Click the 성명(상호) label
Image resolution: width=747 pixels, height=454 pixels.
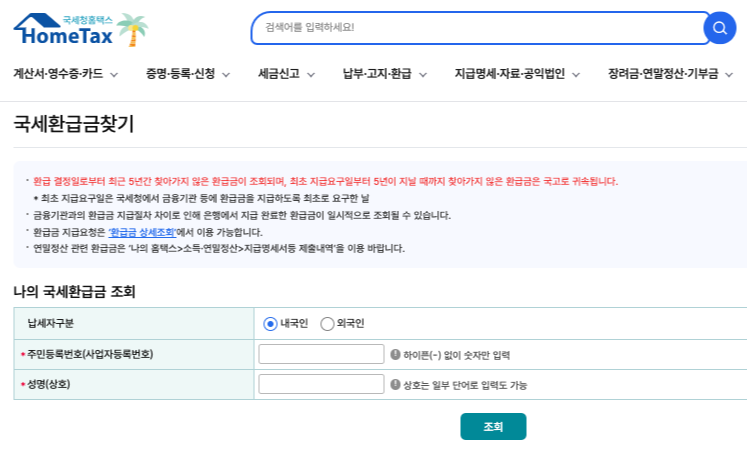coord(49,384)
